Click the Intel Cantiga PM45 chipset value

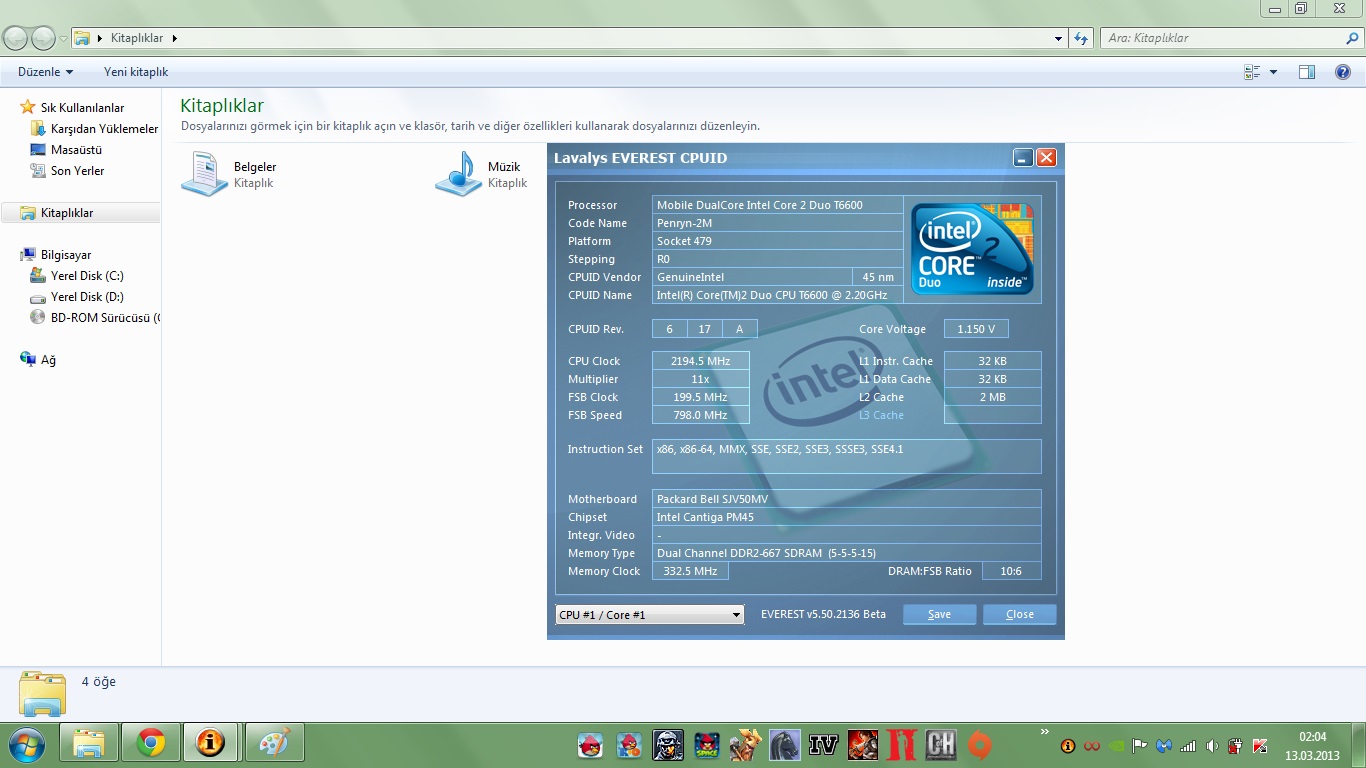click(x=846, y=517)
